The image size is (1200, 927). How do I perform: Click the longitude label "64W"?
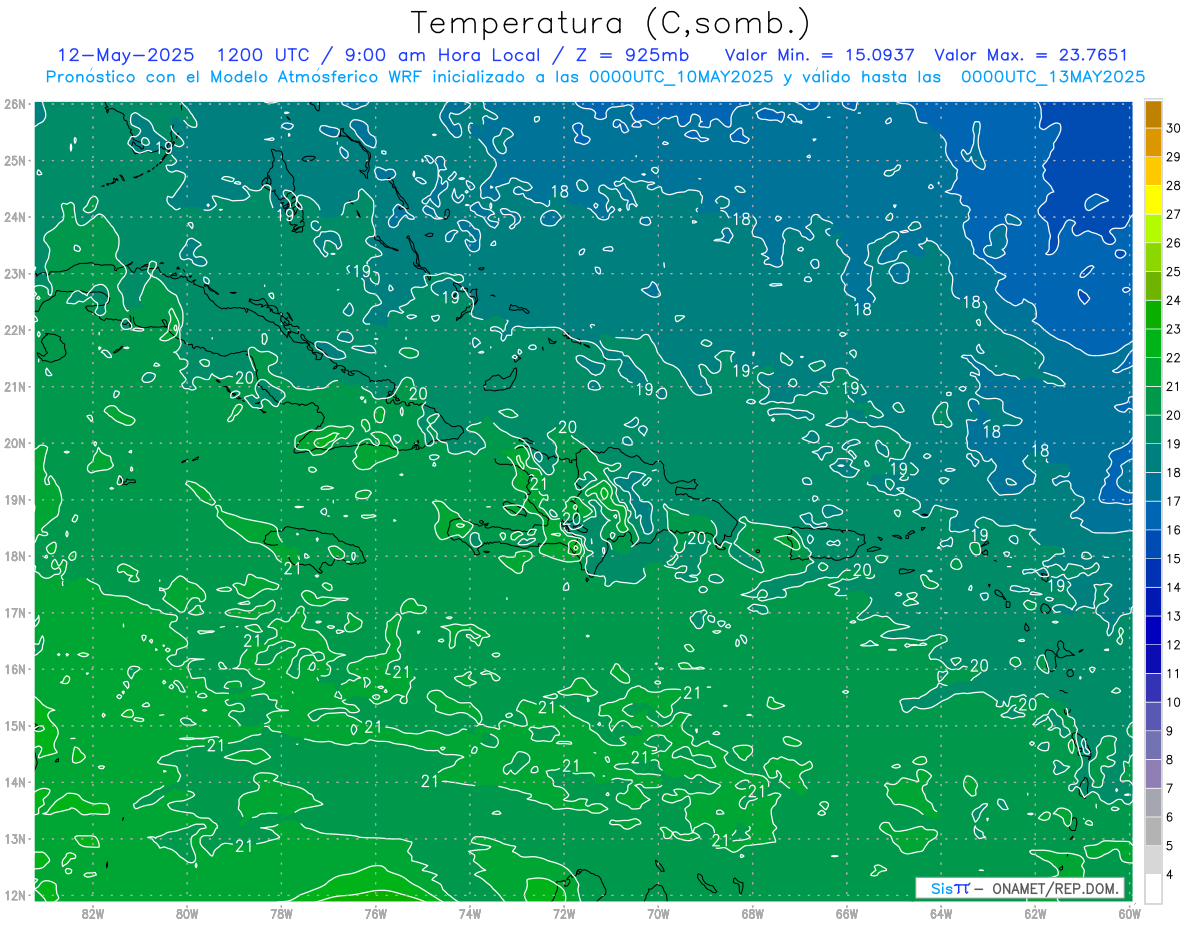pyautogui.click(x=941, y=914)
